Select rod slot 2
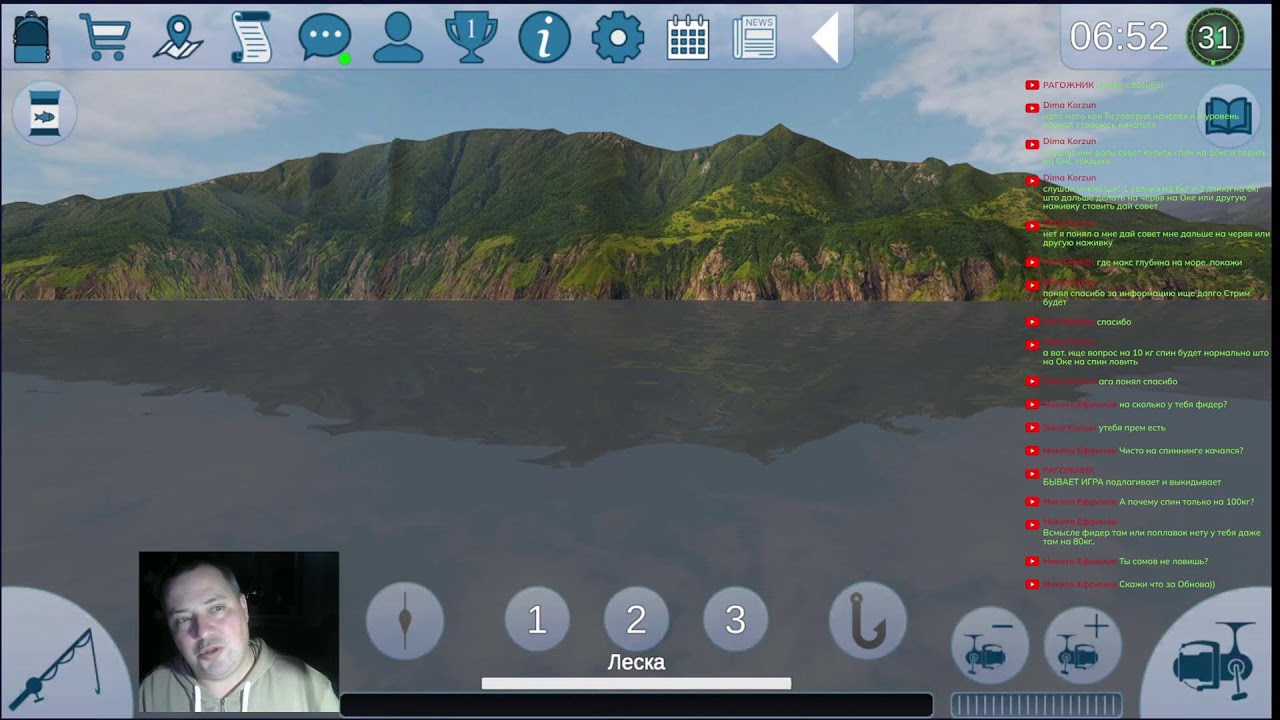The width and height of the screenshot is (1280, 720). (636, 620)
